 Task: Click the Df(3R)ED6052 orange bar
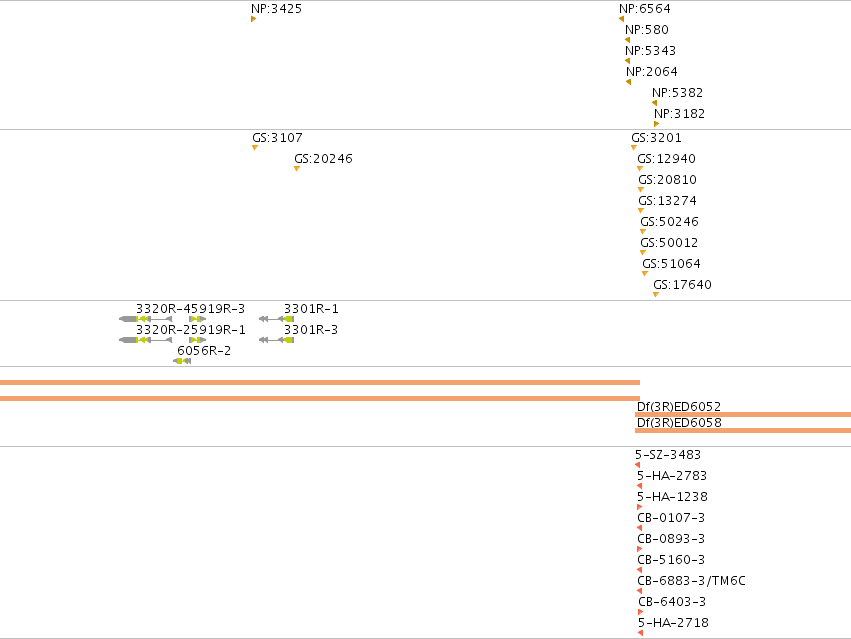pos(743,415)
